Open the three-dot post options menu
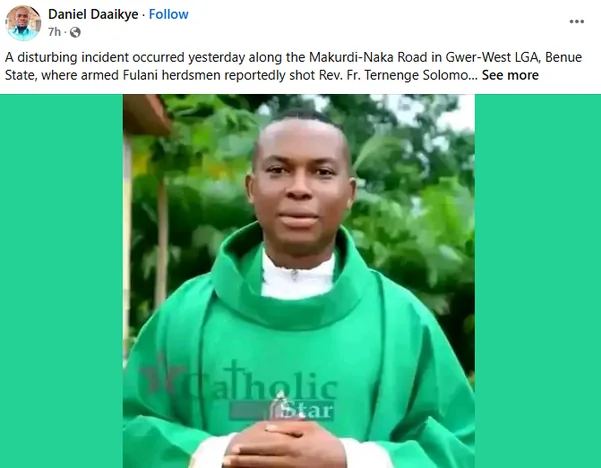 coord(576,21)
